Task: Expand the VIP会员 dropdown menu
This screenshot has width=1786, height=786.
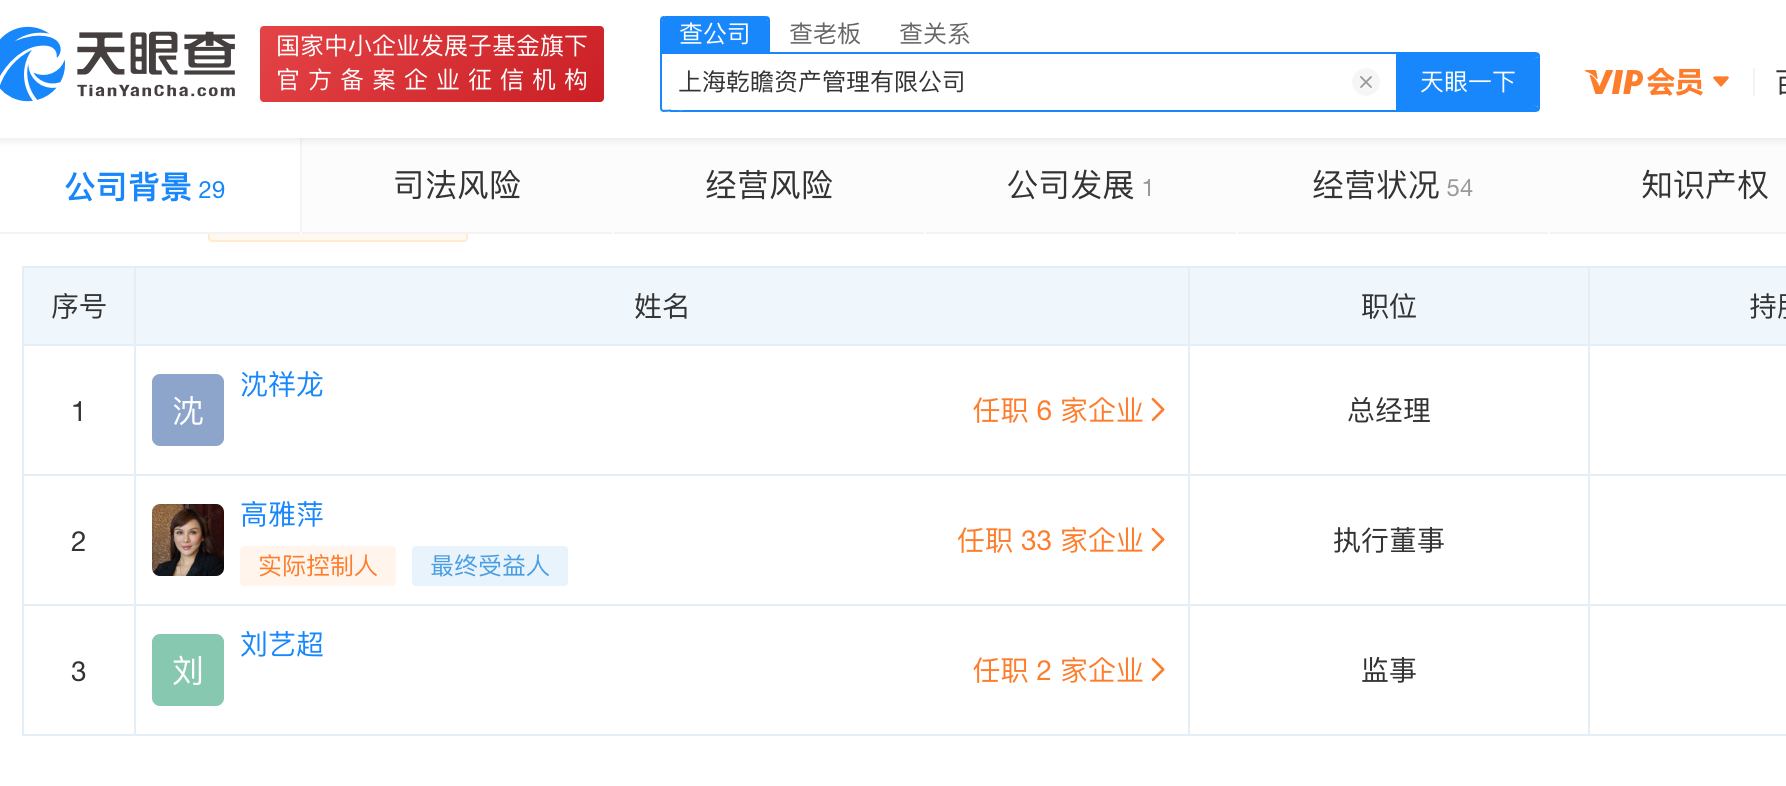Action: (1657, 82)
